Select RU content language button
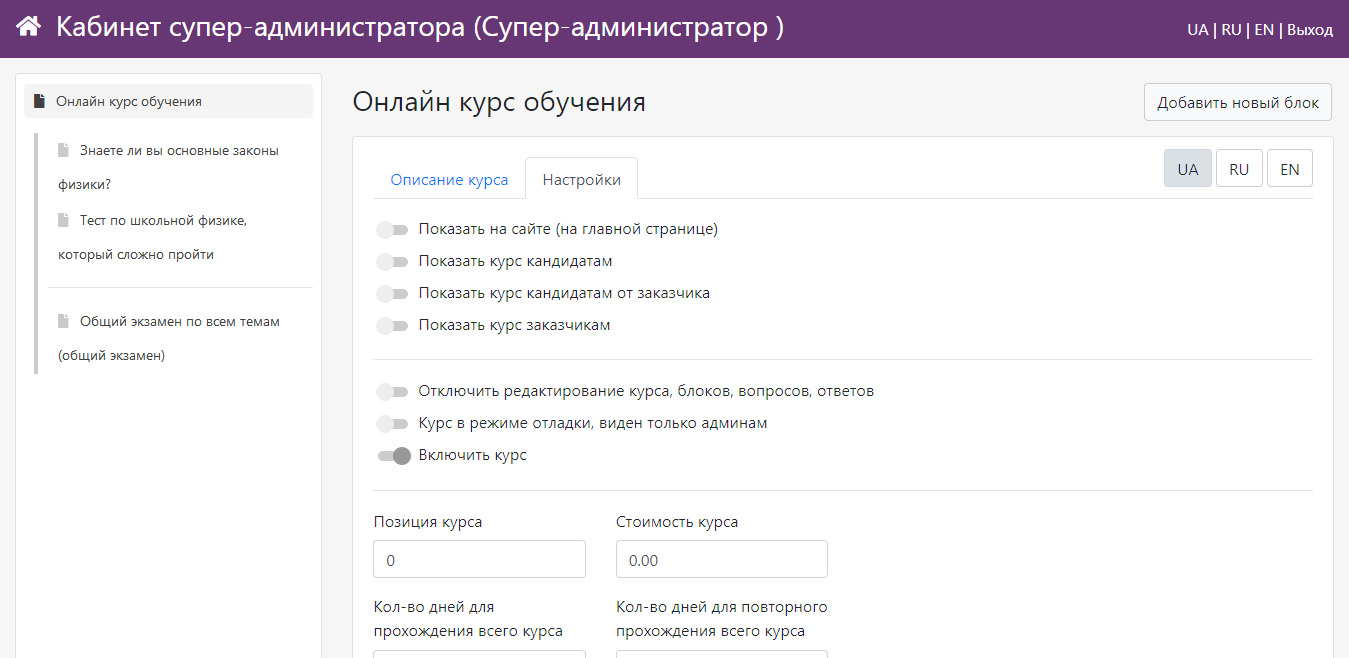Viewport: 1349px width, 658px height. [x=1239, y=169]
